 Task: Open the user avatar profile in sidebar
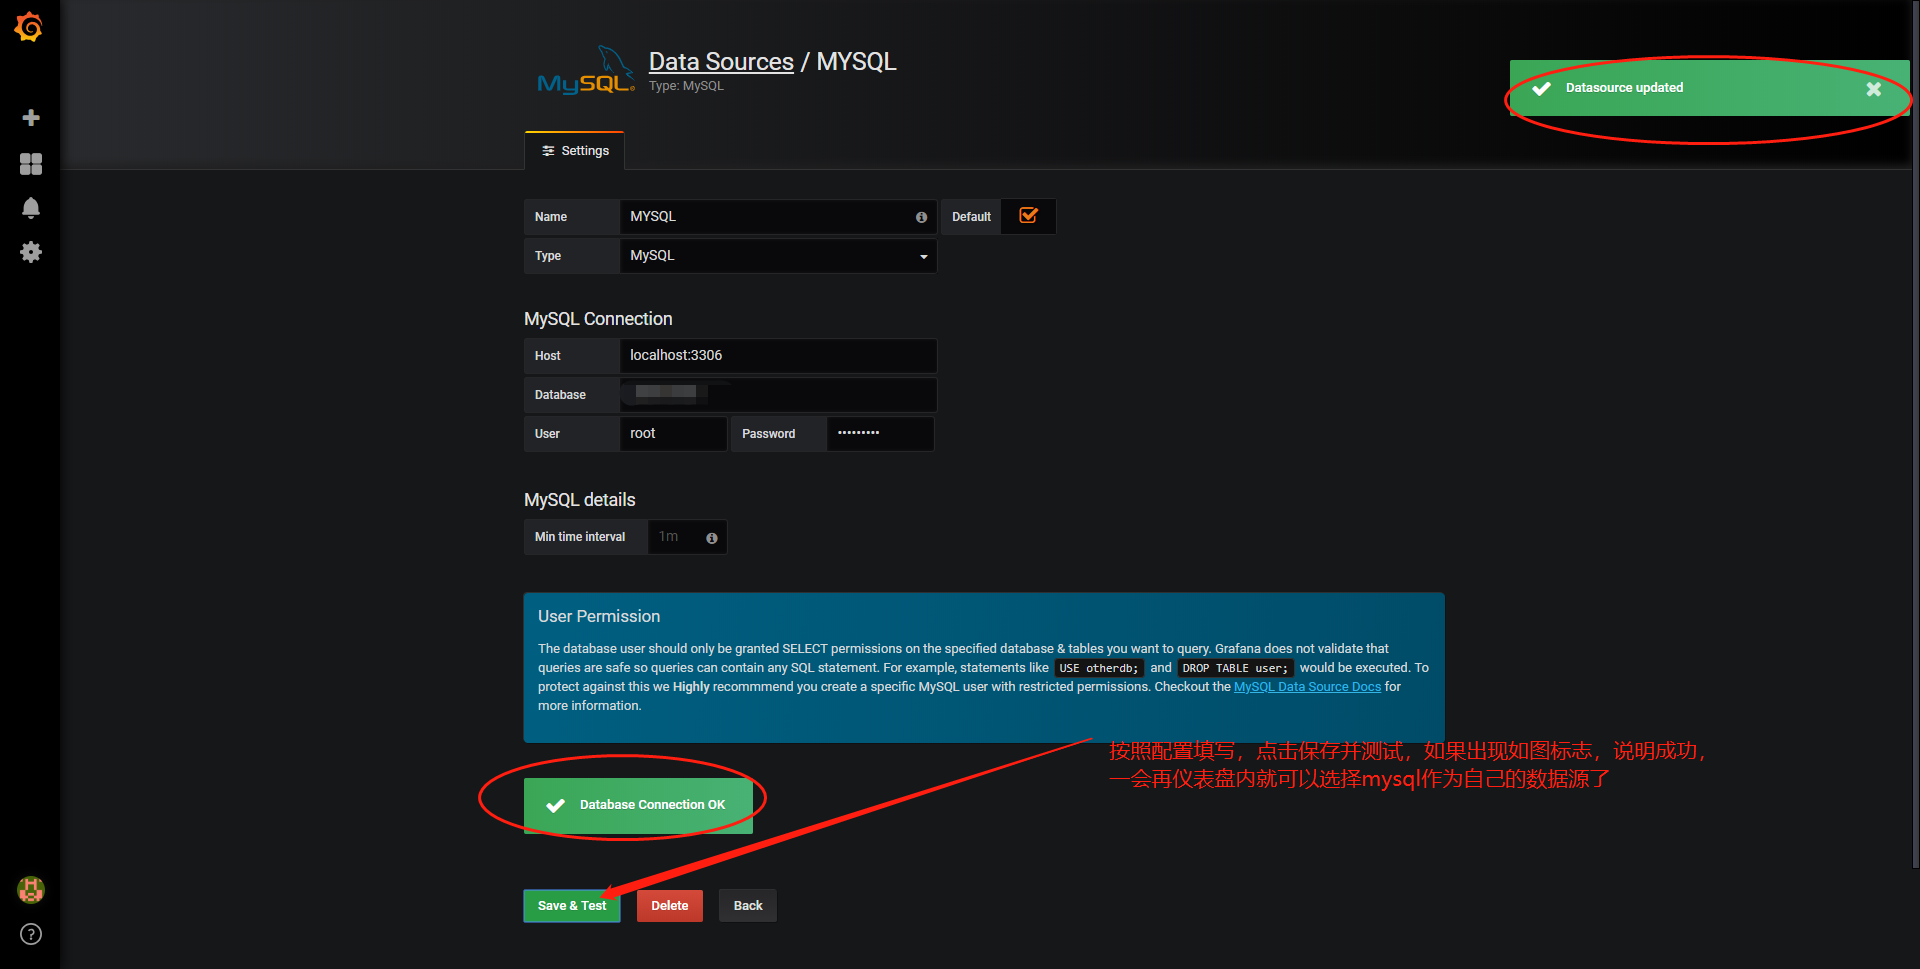(31, 889)
